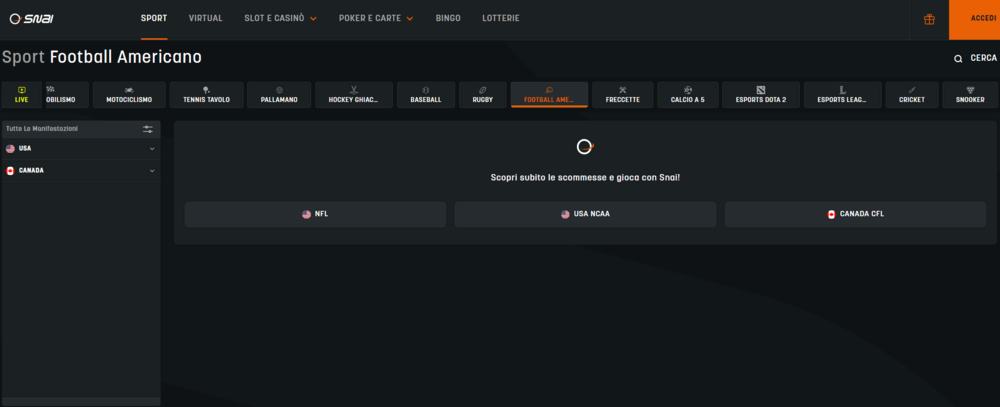This screenshot has width=1000, height=407.
Task: Open the Poker e Carte dropdown
Action: [x=376, y=18]
